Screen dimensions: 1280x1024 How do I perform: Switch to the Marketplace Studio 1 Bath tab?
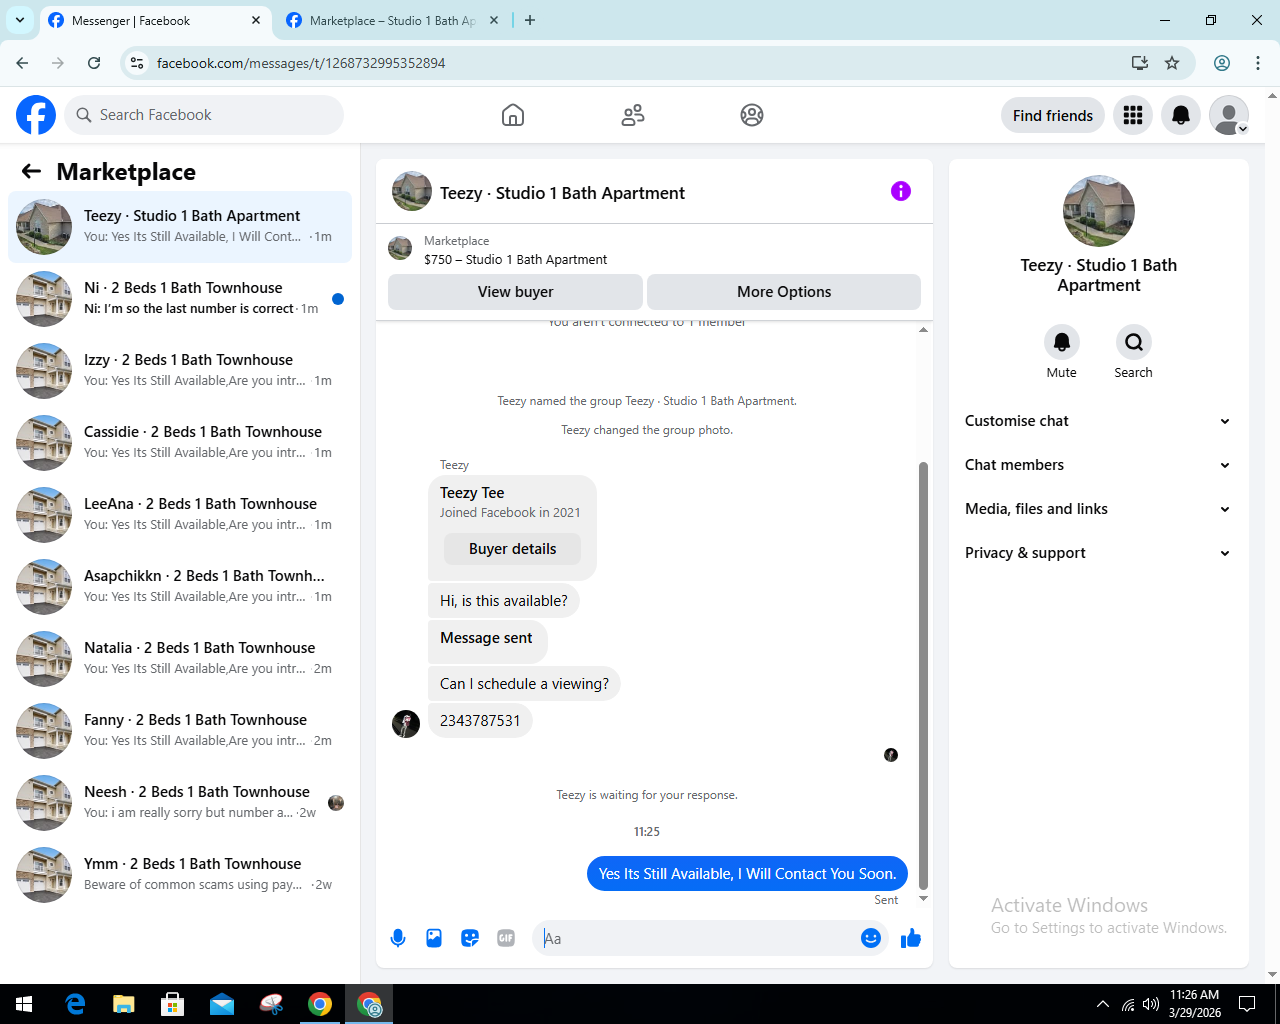(x=392, y=20)
